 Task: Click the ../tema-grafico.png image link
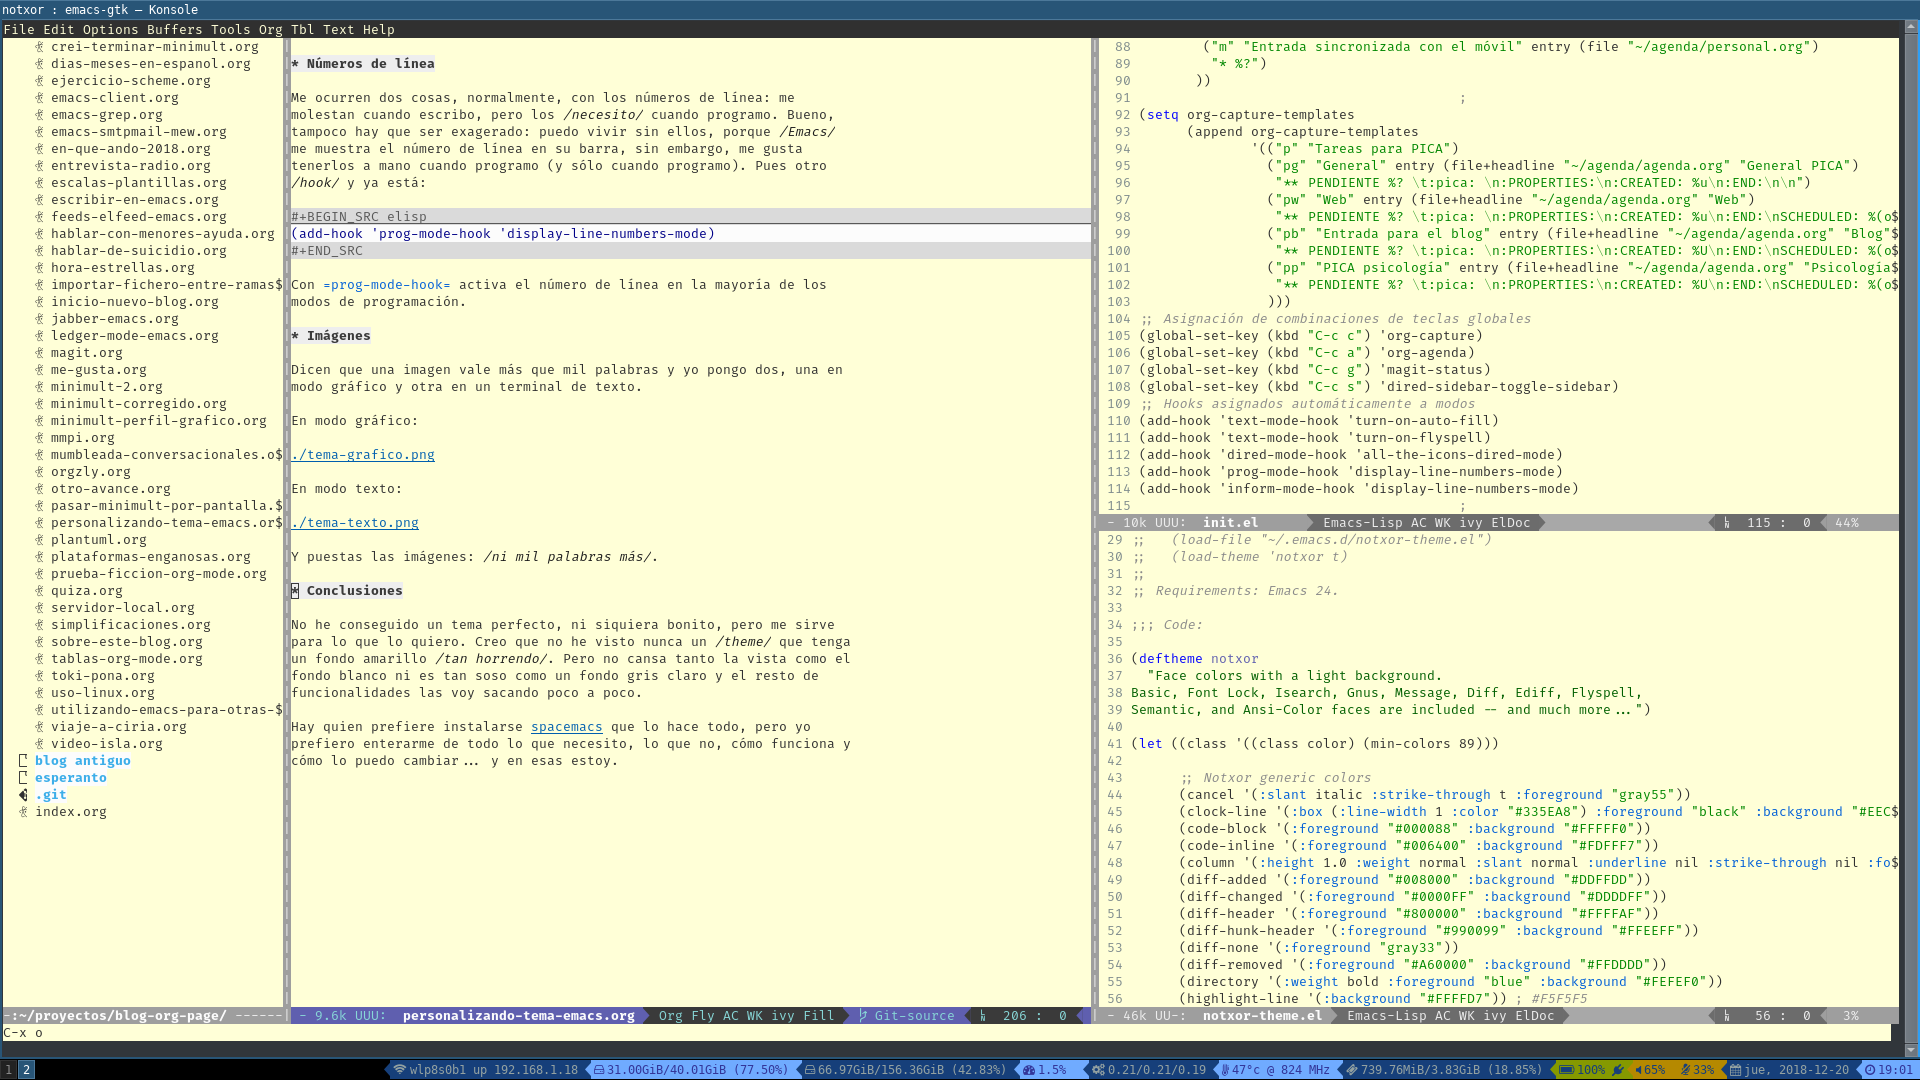coord(361,454)
